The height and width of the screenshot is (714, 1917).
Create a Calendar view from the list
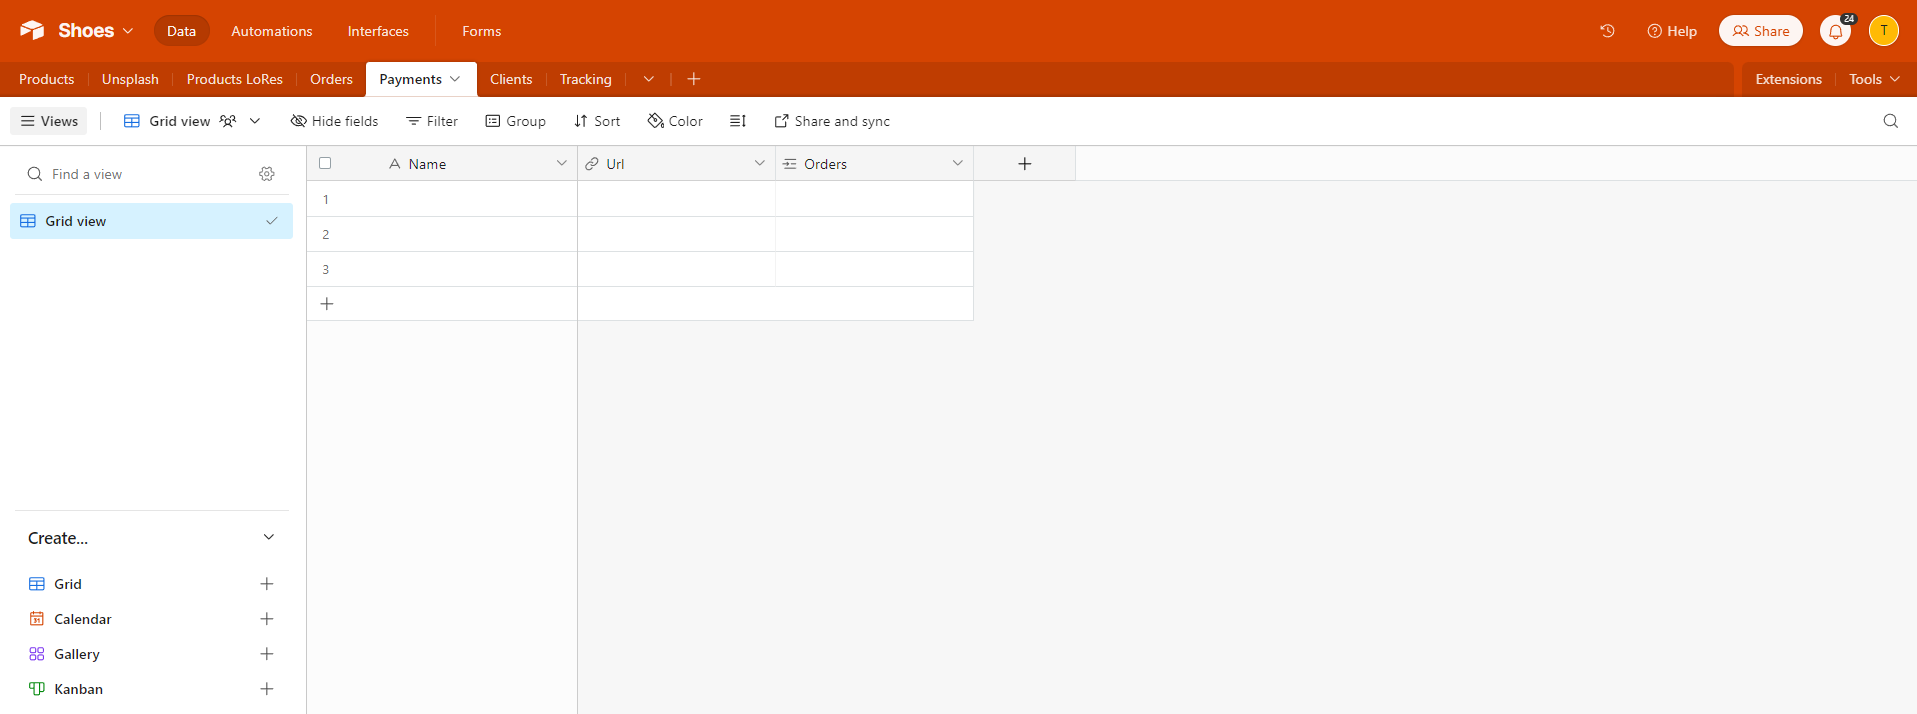pos(82,619)
